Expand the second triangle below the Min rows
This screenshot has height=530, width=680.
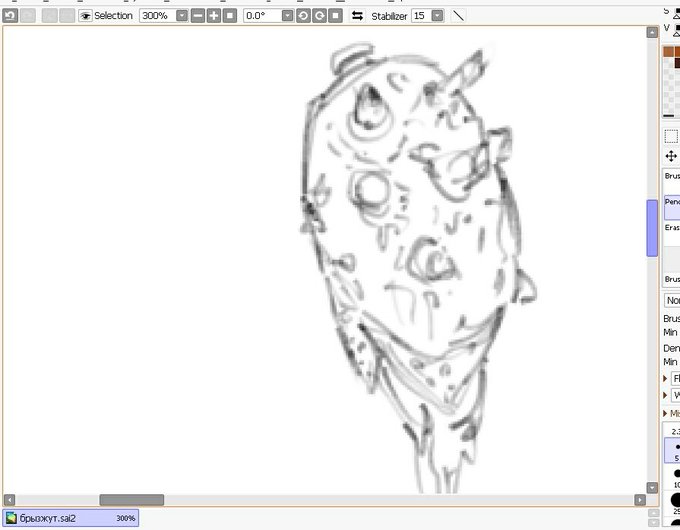(665, 395)
